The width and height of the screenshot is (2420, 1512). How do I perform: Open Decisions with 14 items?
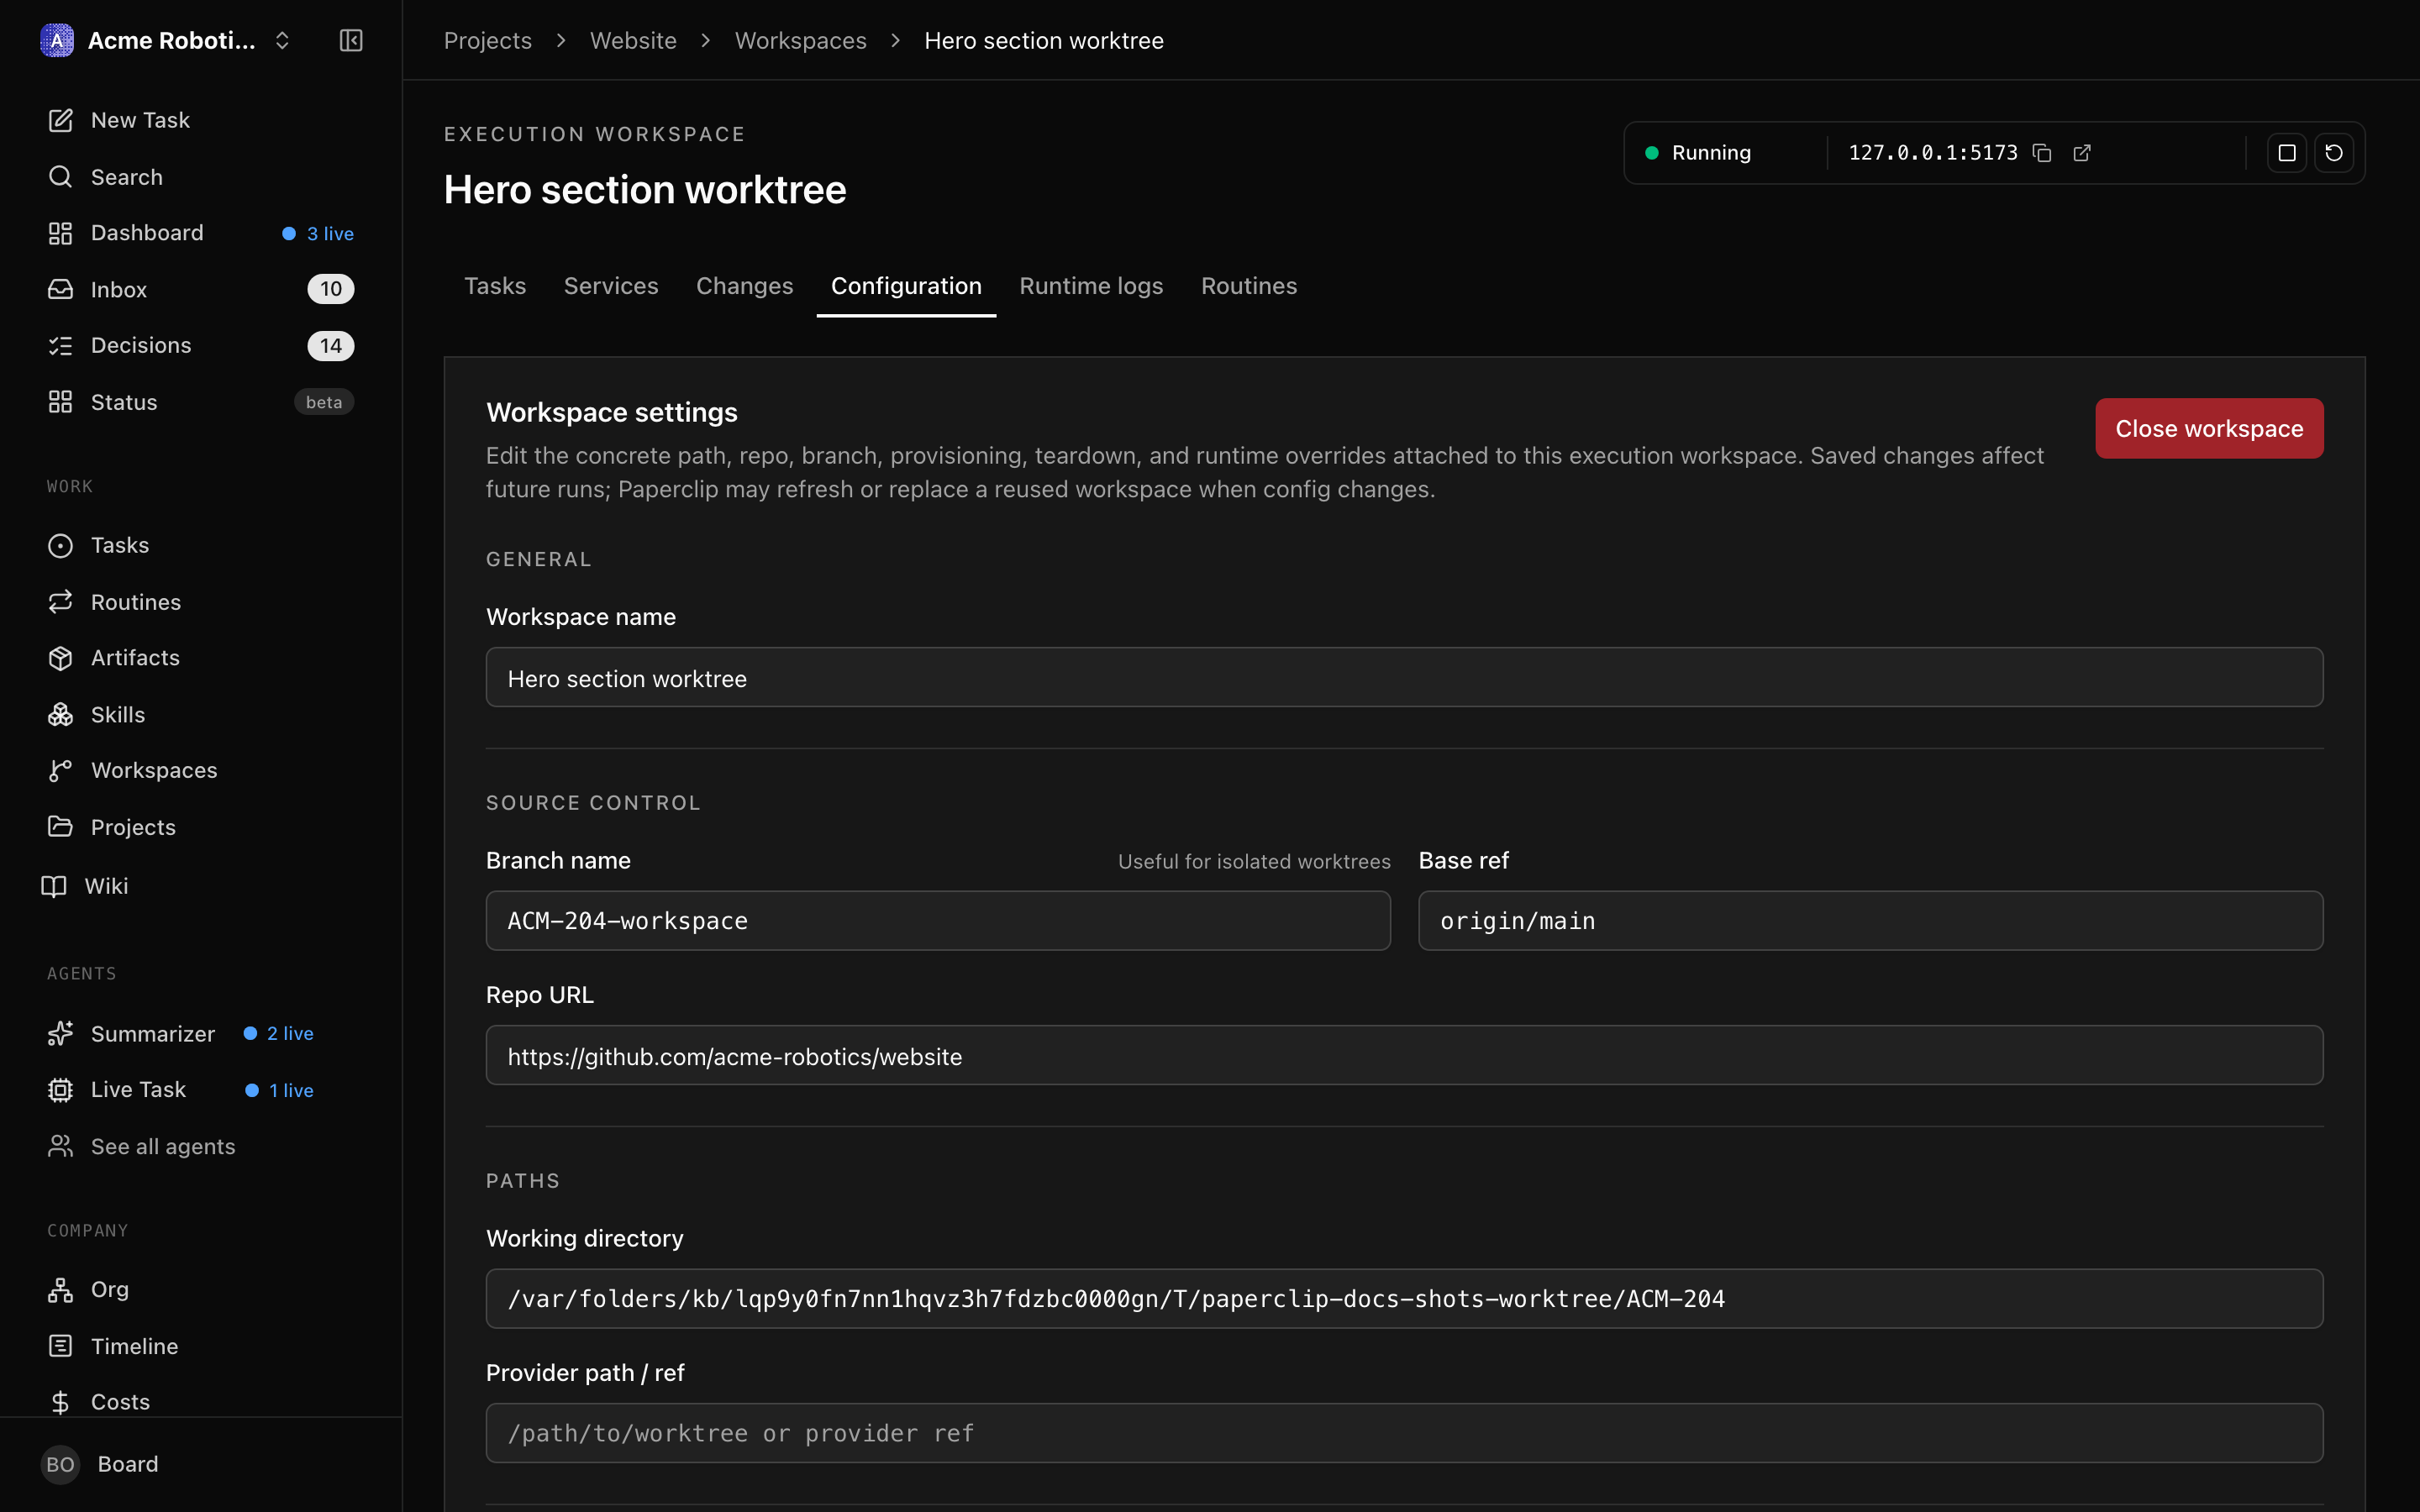[200, 346]
